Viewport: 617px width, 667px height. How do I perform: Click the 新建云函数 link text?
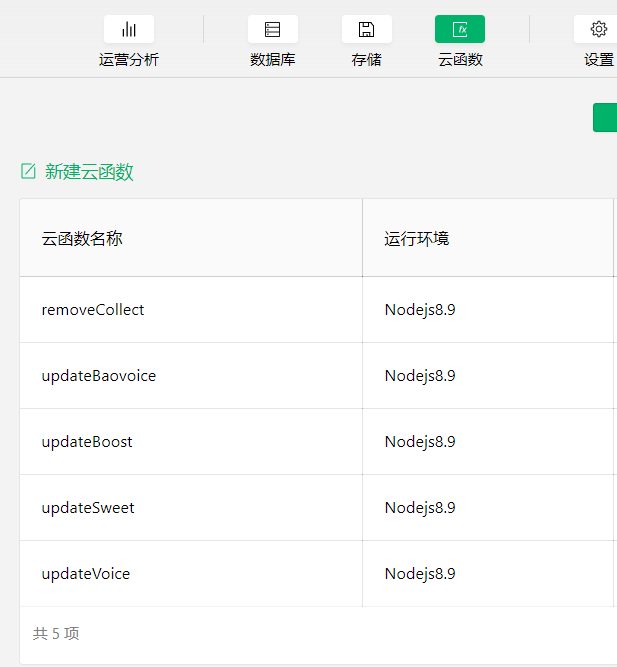[x=89, y=172]
